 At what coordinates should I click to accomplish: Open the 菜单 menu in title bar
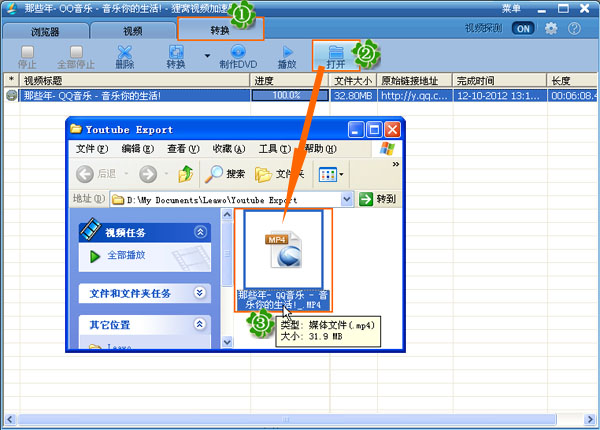pos(511,8)
